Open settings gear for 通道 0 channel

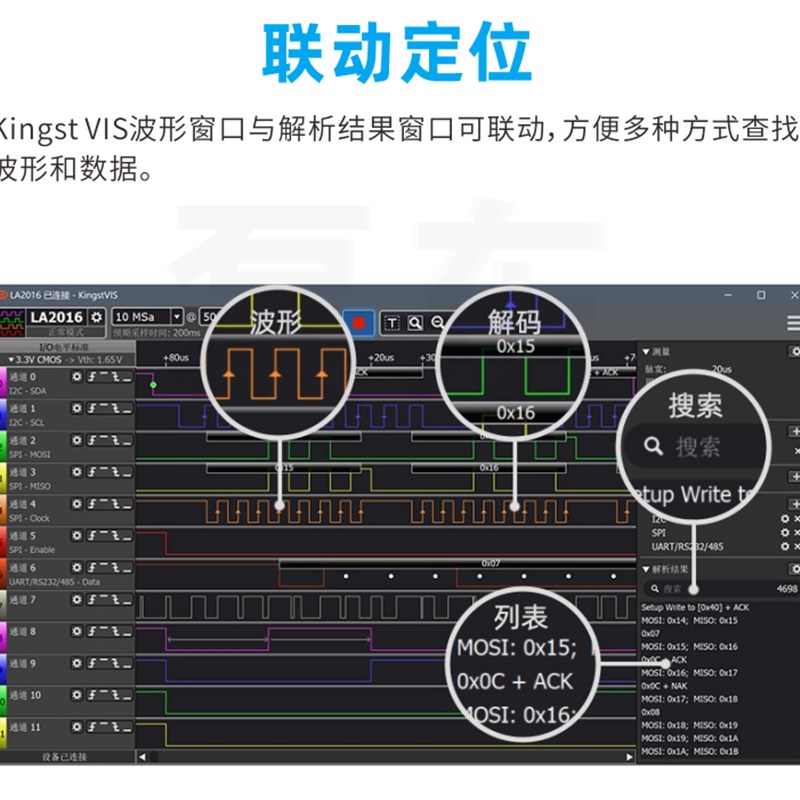click(76, 377)
